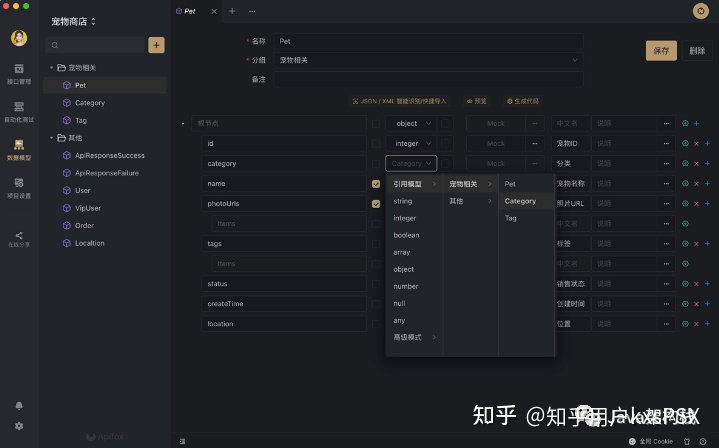Image resolution: width=719 pixels, height=448 pixels.
Task: Delete the status field row
Action: [x=697, y=284]
